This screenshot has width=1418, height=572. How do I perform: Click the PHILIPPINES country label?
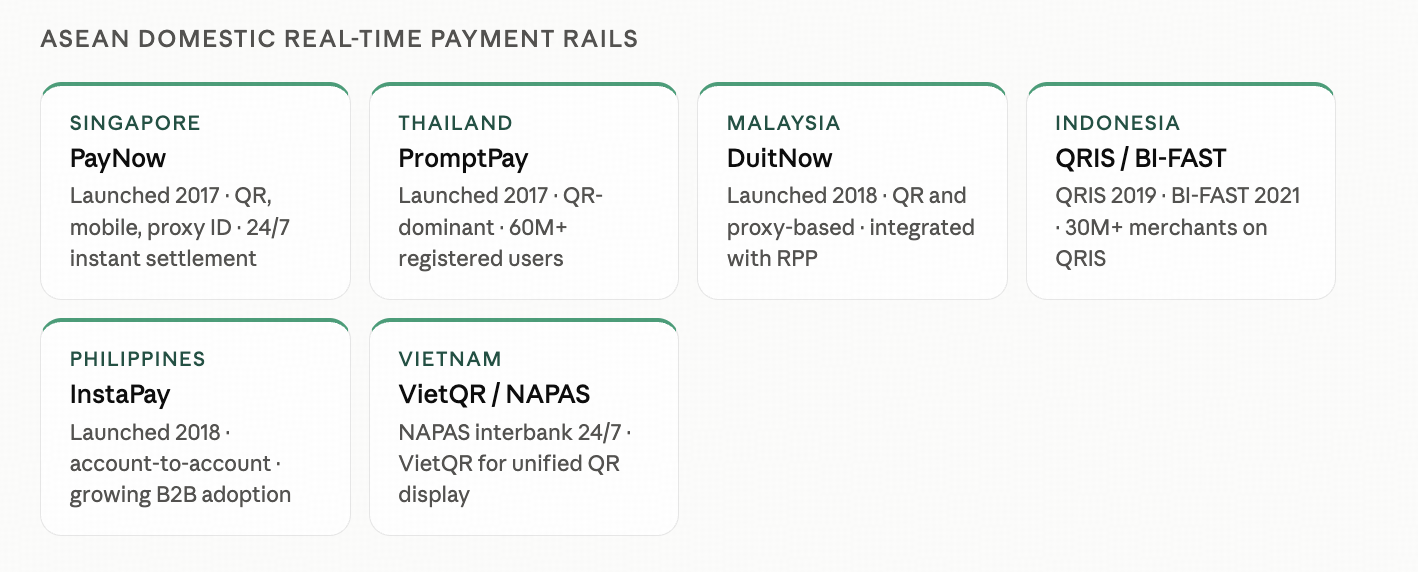click(137, 359)
